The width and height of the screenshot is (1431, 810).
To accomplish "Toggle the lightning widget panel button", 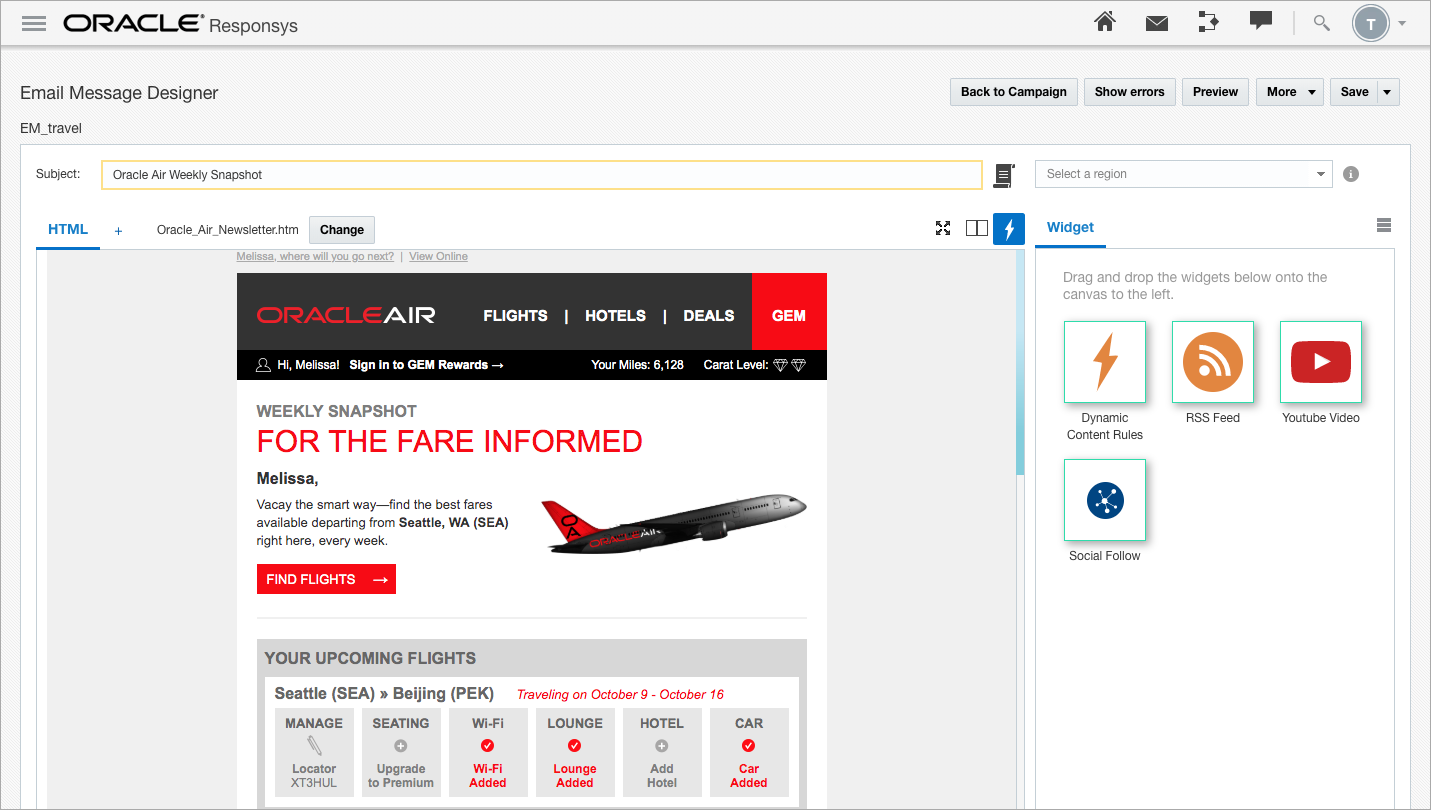I will pyautogui.click(x=1009, y=229).
